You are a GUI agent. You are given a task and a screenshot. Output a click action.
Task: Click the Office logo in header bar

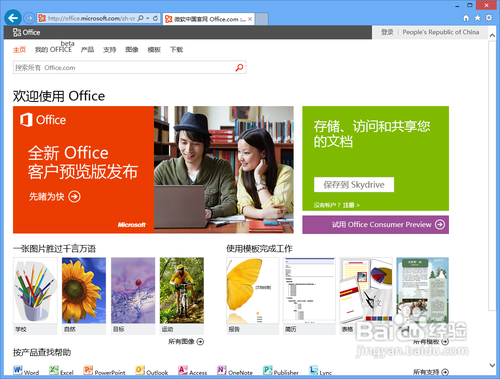point(26,32)
